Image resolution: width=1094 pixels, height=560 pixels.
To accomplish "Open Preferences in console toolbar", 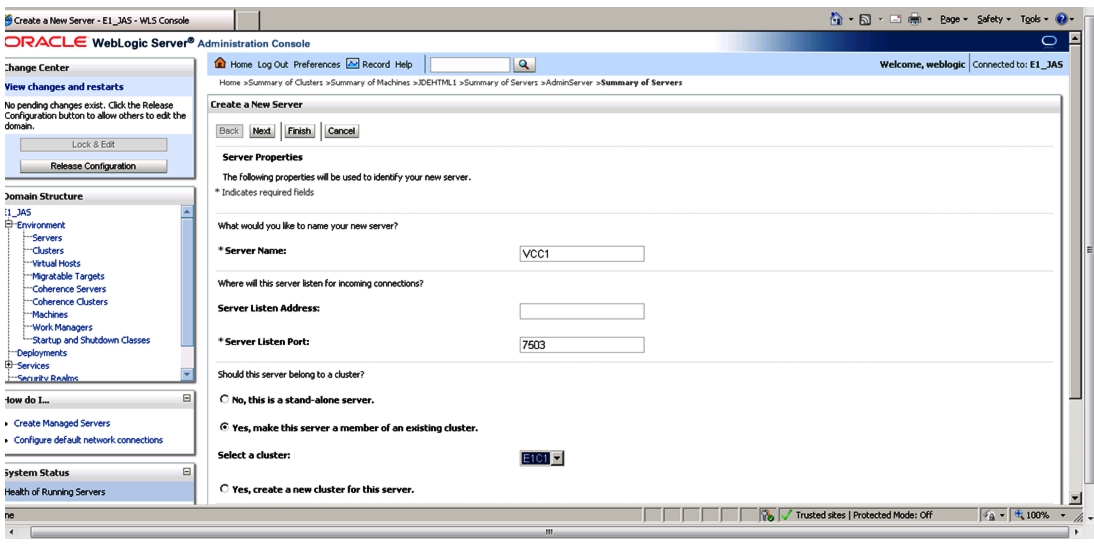I will pyautogui.click(x=317, y=64).
